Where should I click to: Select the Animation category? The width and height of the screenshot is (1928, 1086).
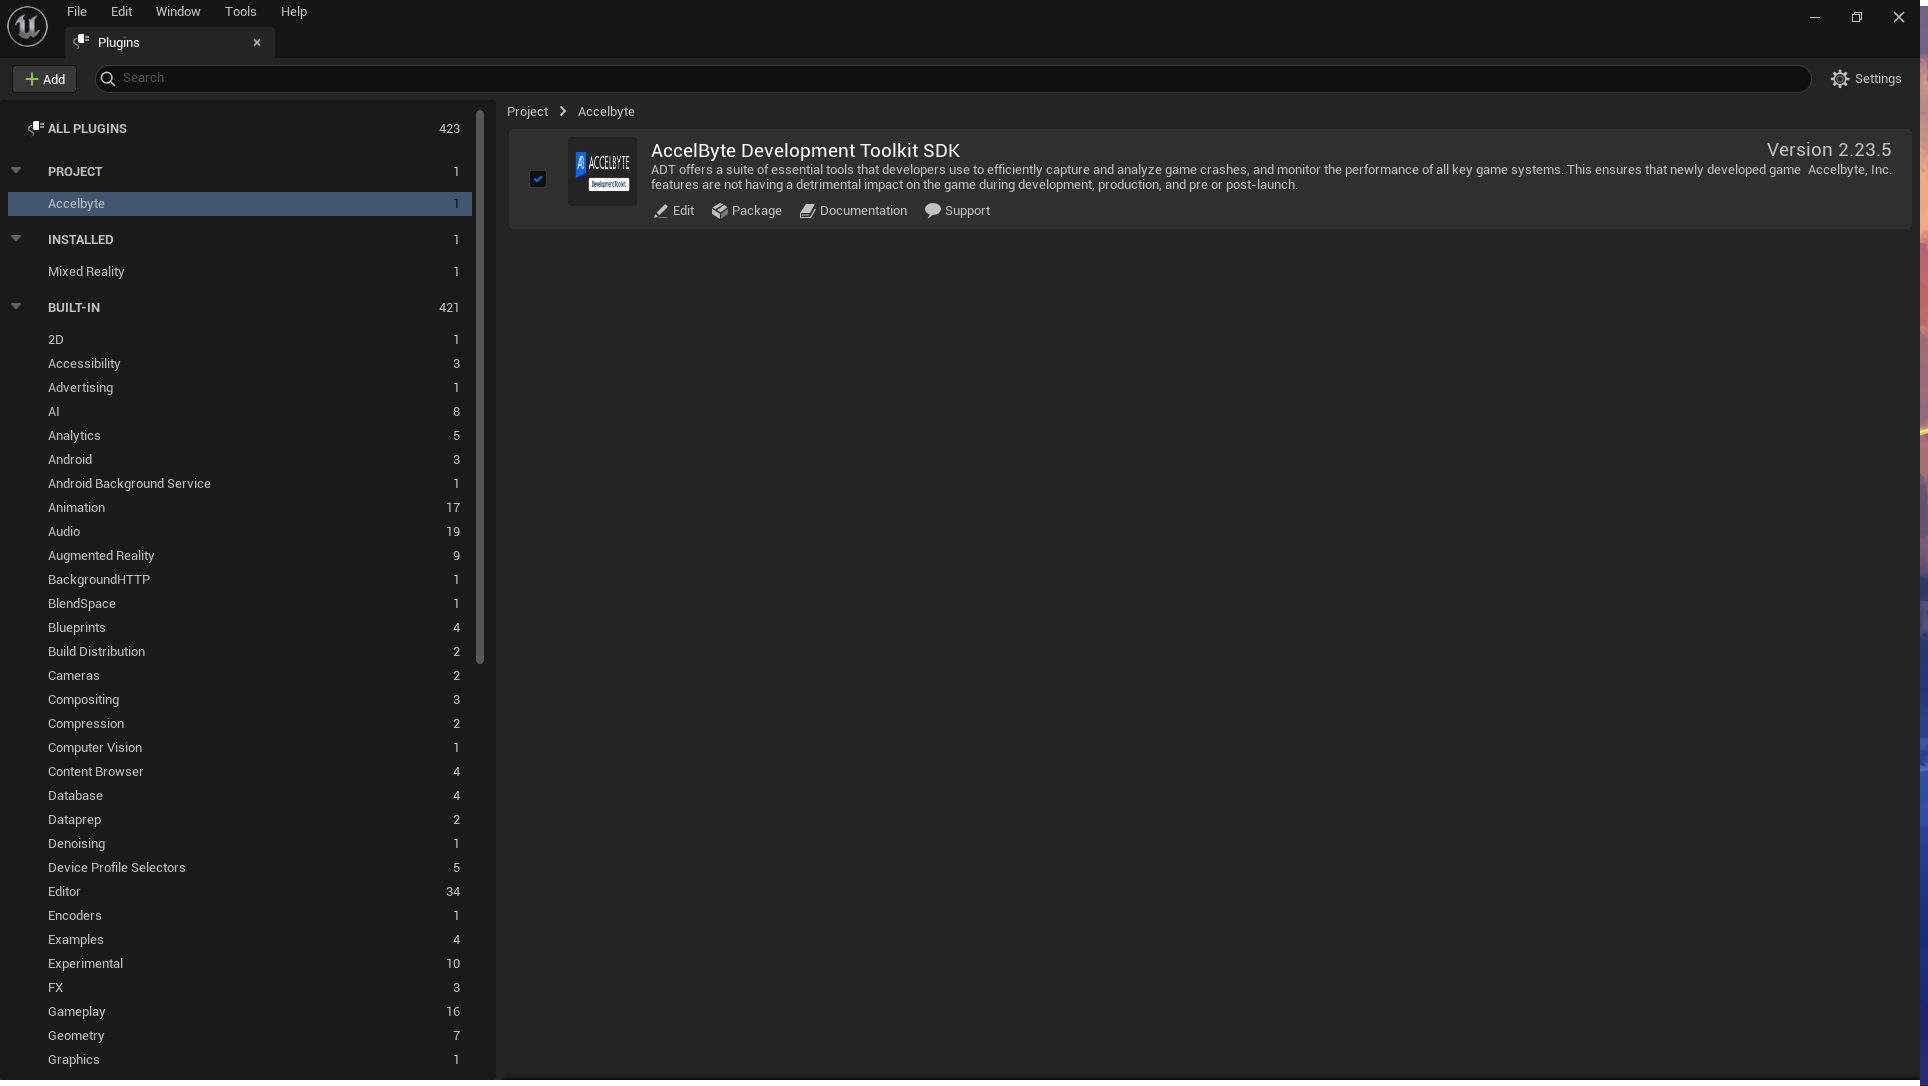[240, 507]
